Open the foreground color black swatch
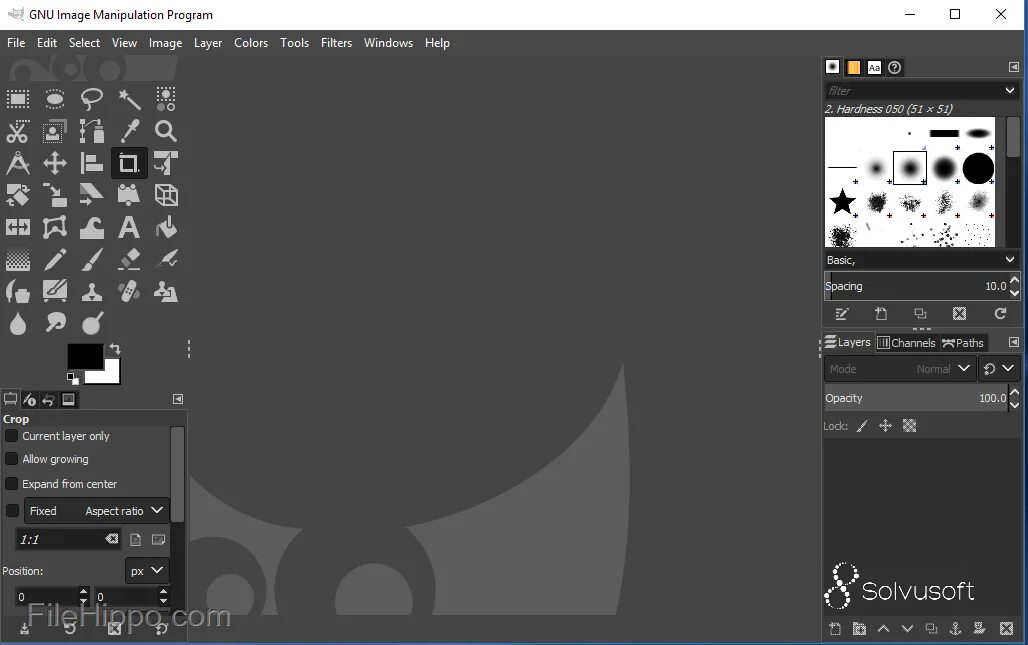The height and width of the screenshot is (645, 1028). [x=85, y=356]
